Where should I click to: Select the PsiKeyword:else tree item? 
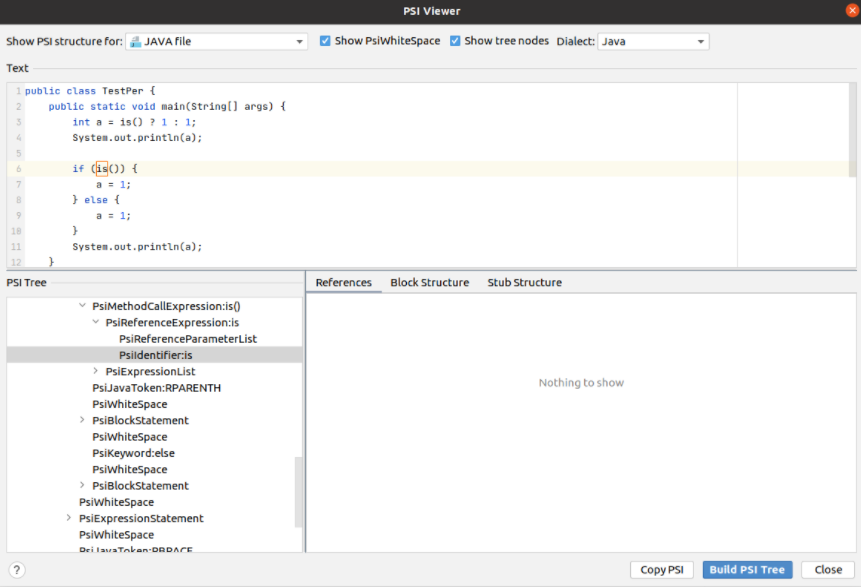tap(133, 453)
